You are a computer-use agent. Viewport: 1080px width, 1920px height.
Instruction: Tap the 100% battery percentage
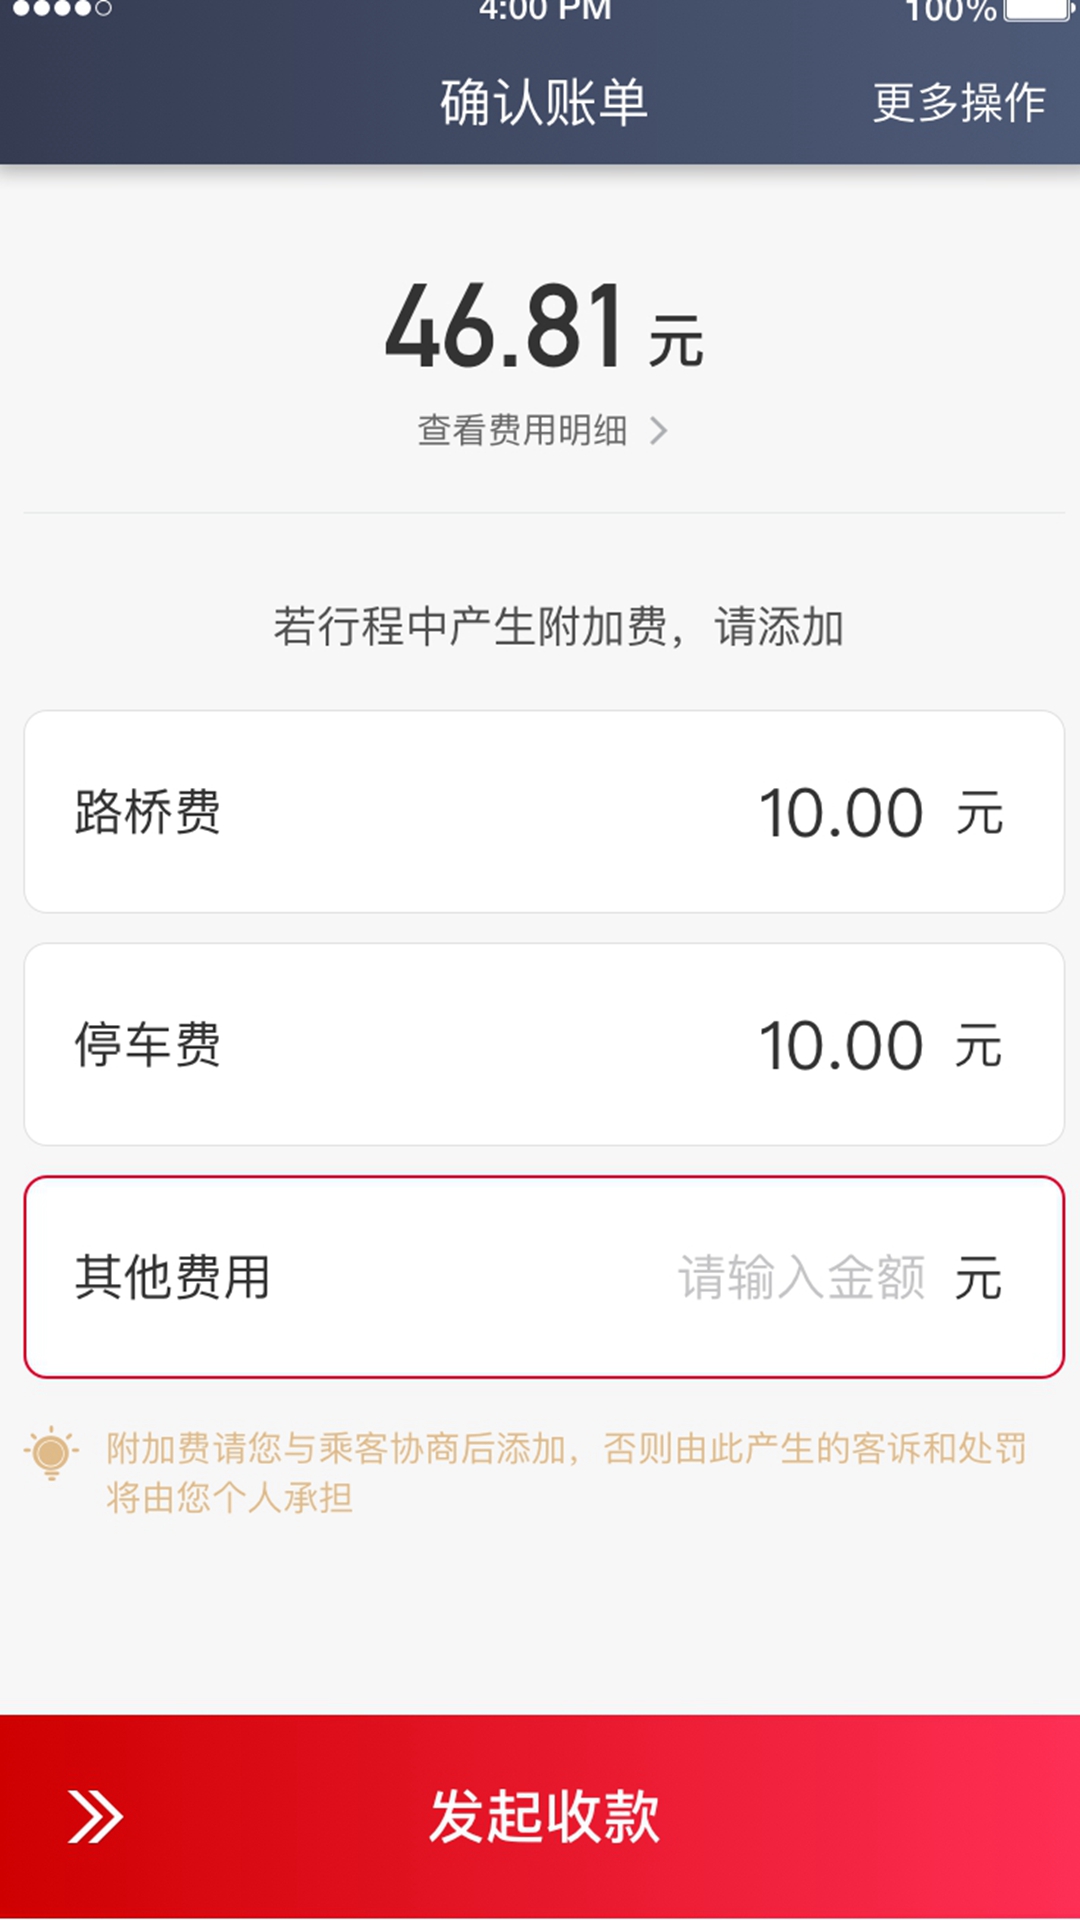click(x=950, y=11)
